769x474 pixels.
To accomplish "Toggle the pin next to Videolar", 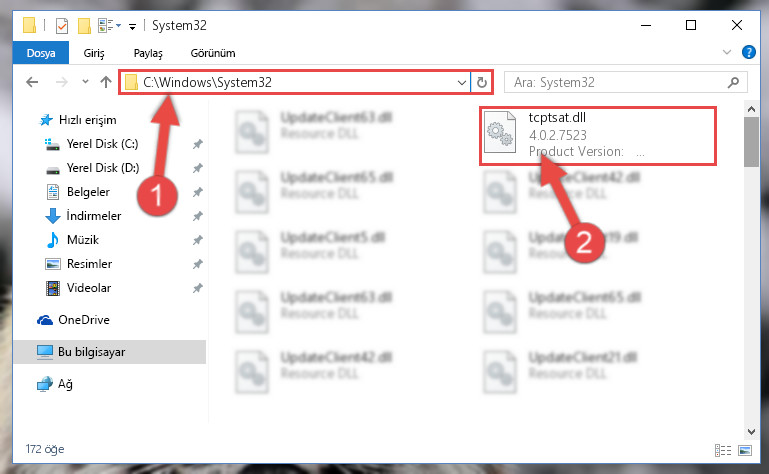I will pos(198,288).
